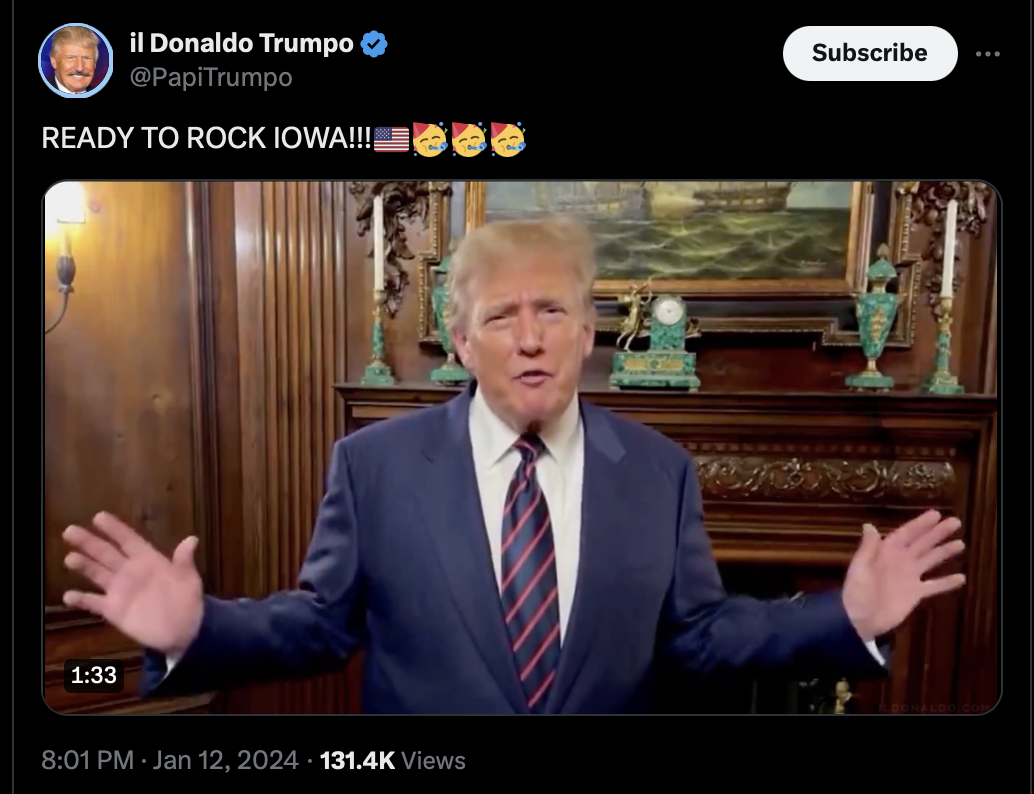Click the 1:33 video duration badge
This screenshot has width=1034, height=794.
[94, 675]
